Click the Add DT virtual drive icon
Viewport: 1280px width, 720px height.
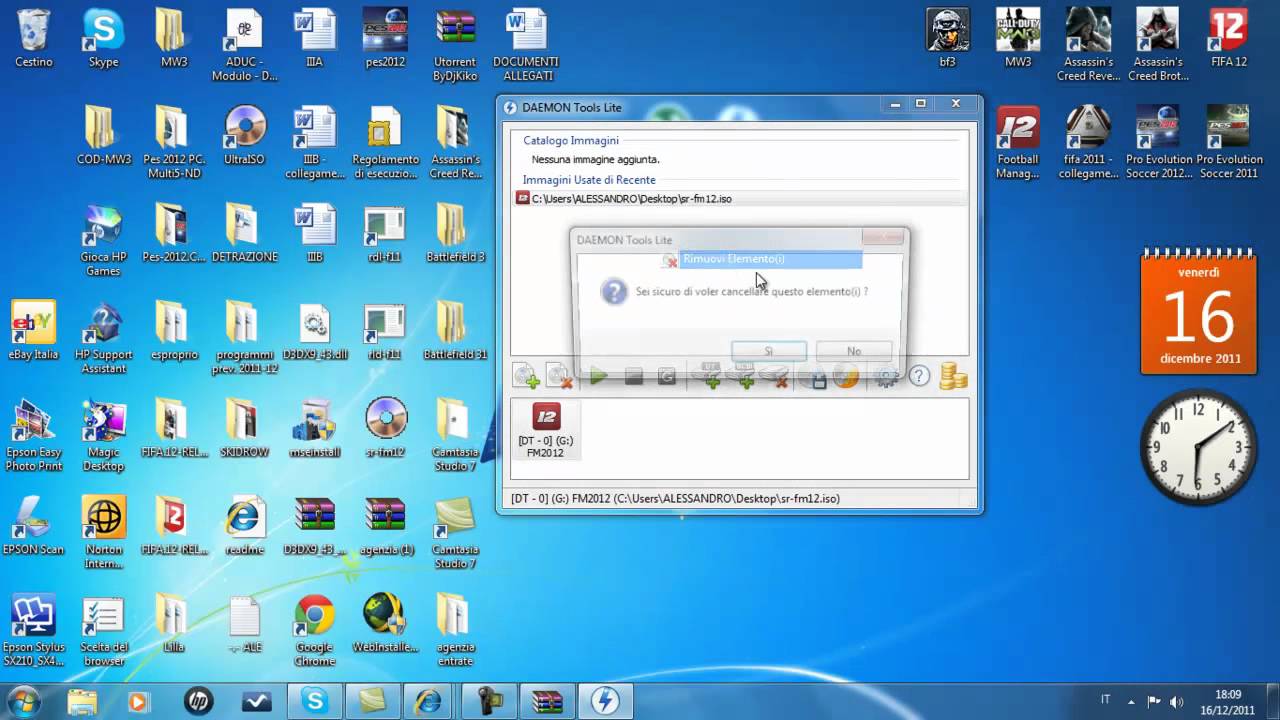click(711, 376)
